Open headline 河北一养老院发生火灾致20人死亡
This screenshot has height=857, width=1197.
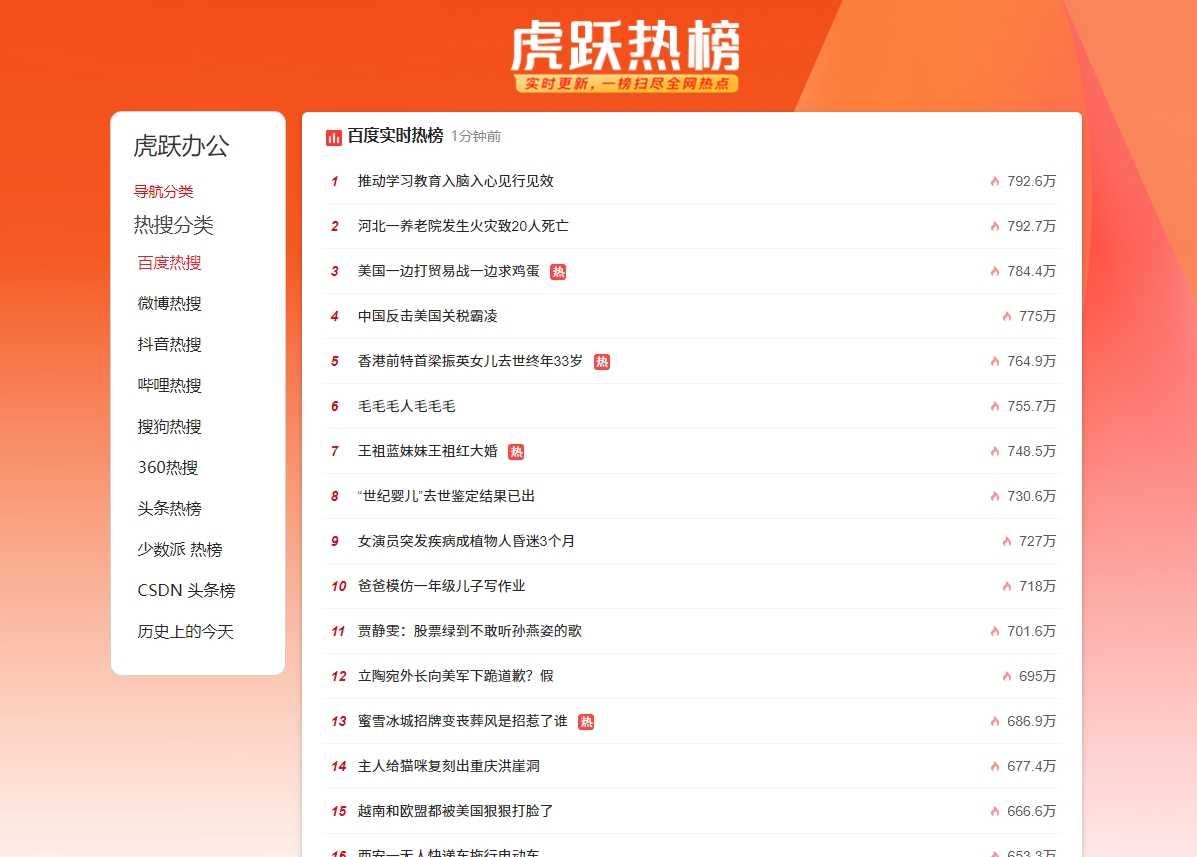tap(463, 227)
